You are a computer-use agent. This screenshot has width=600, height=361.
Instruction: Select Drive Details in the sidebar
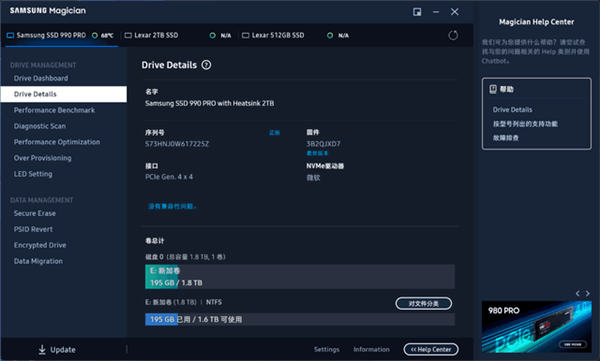tap(64, 94)
